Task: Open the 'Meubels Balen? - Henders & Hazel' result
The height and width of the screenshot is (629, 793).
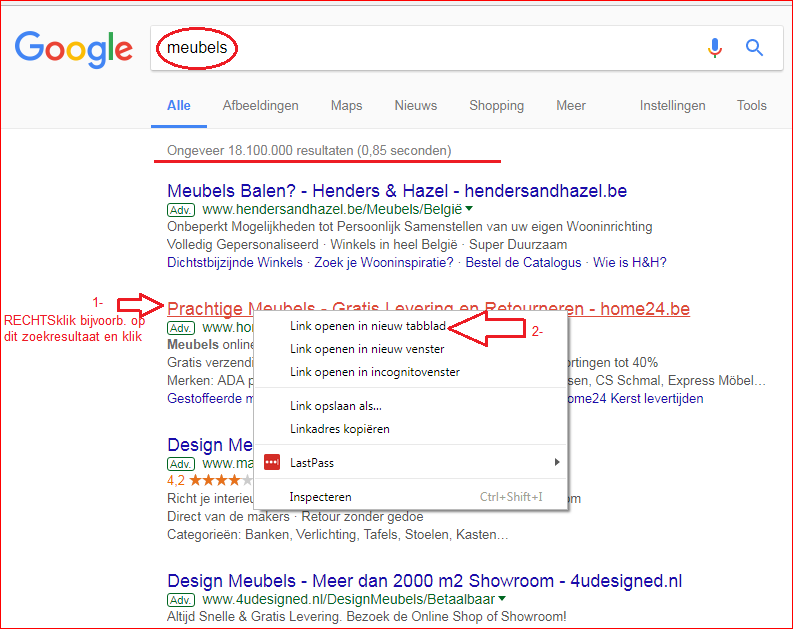Action: coord(397,190)
